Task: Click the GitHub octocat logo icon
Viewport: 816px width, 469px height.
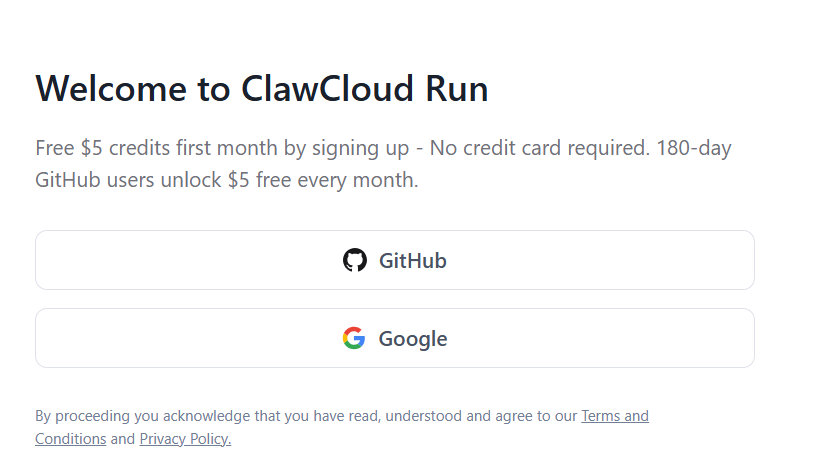Action: coord(354,260)
